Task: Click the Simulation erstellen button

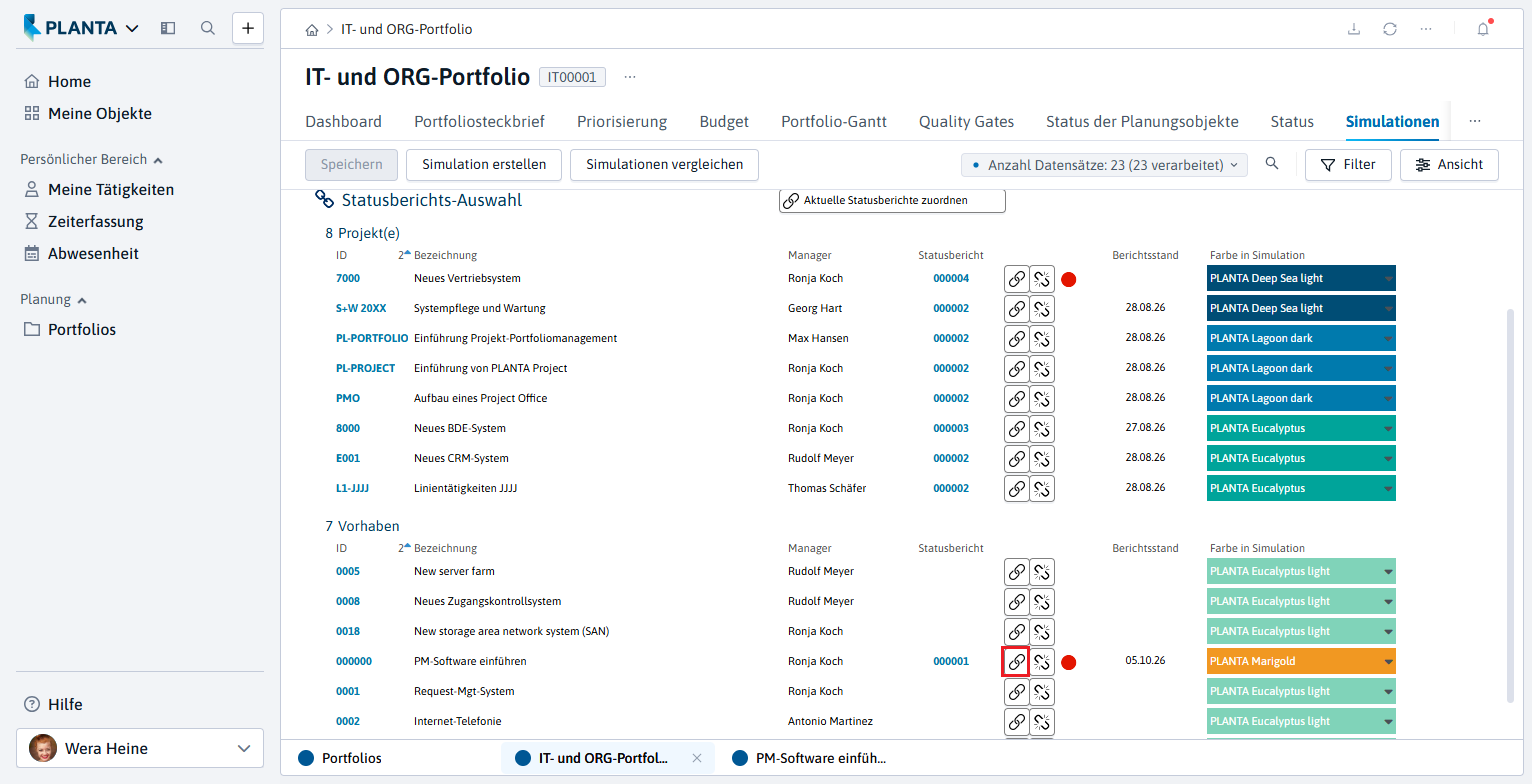Action: (x=484, y=165)
